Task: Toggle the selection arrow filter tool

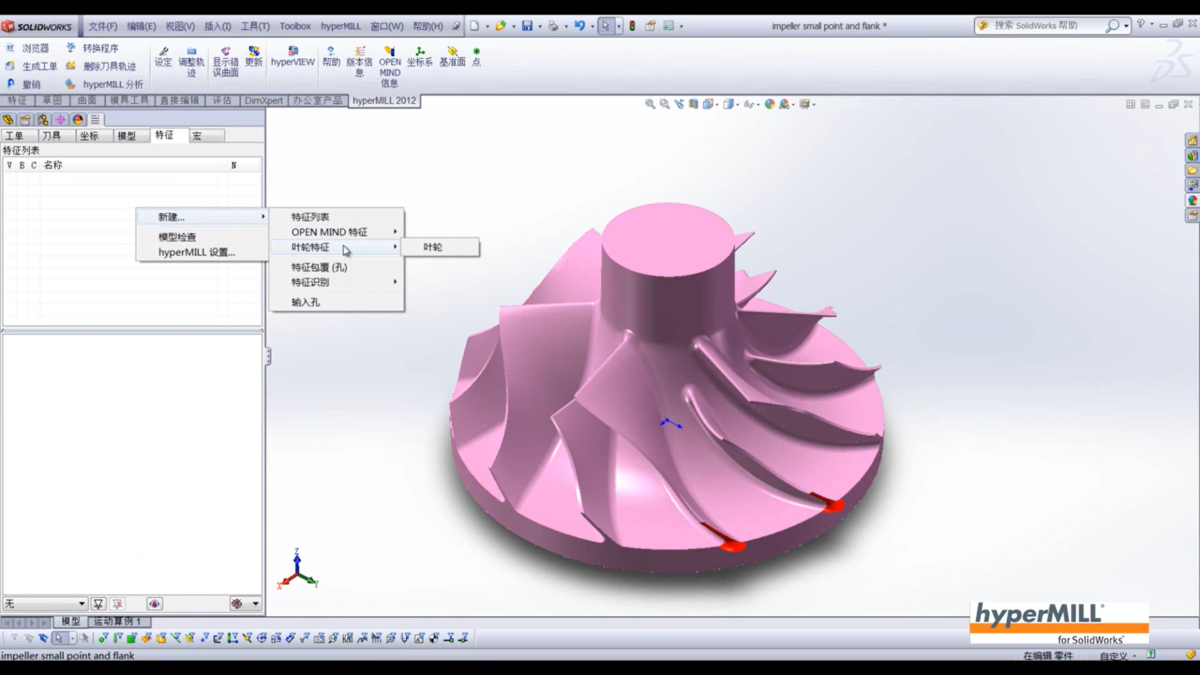Action: (x=60, y=638)
